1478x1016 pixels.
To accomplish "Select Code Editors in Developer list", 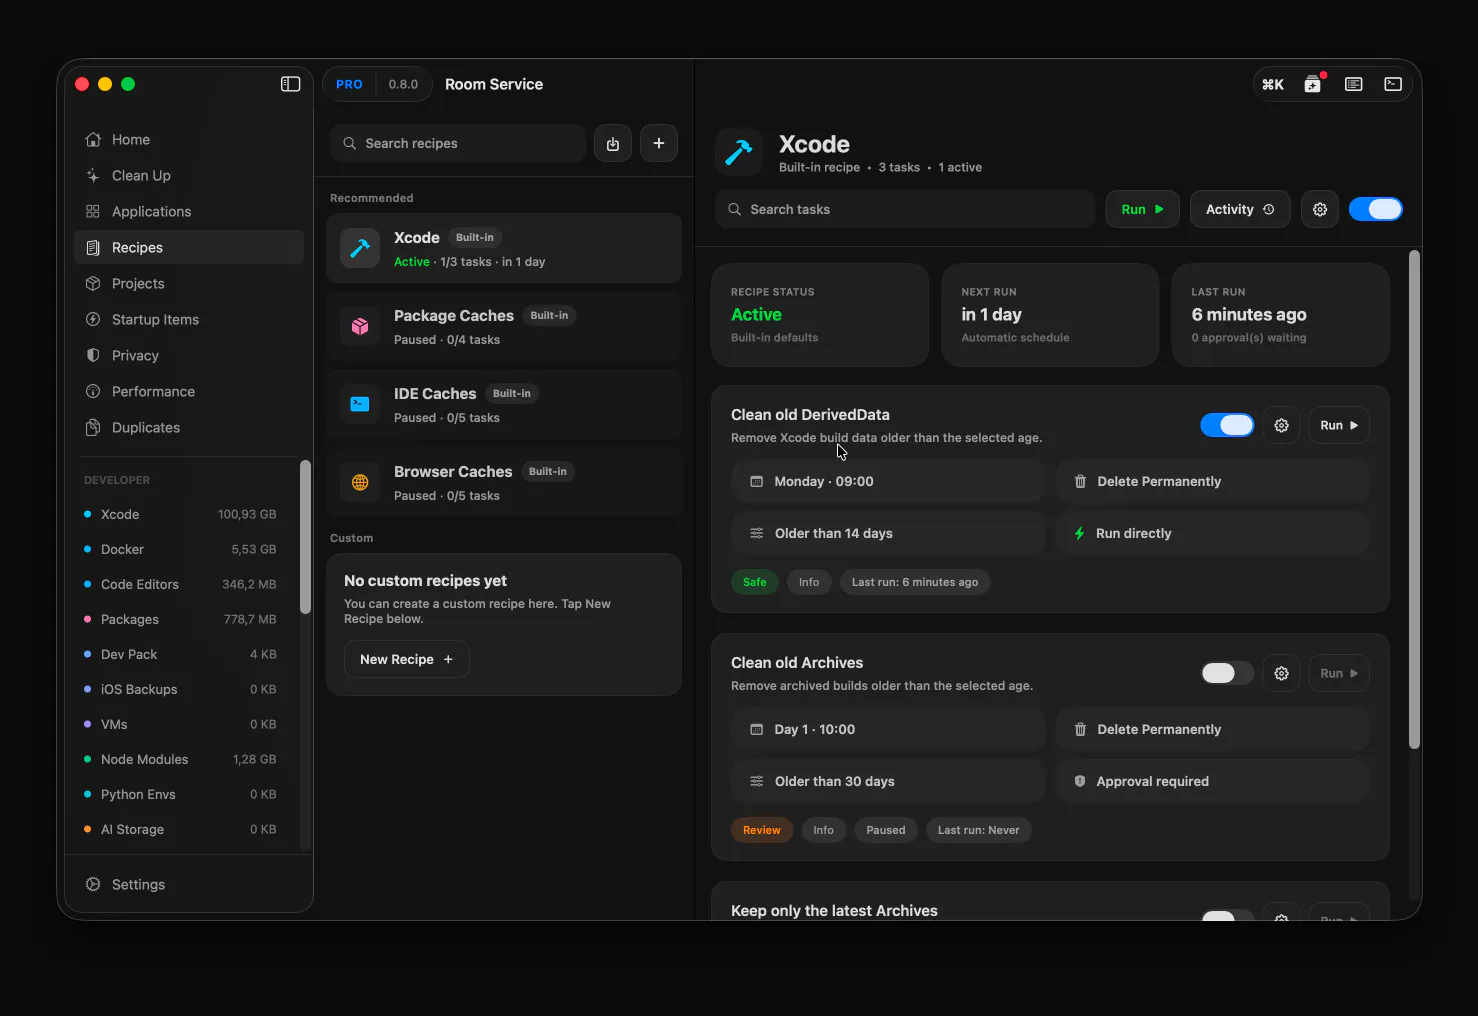I will (x=180, y=584).
